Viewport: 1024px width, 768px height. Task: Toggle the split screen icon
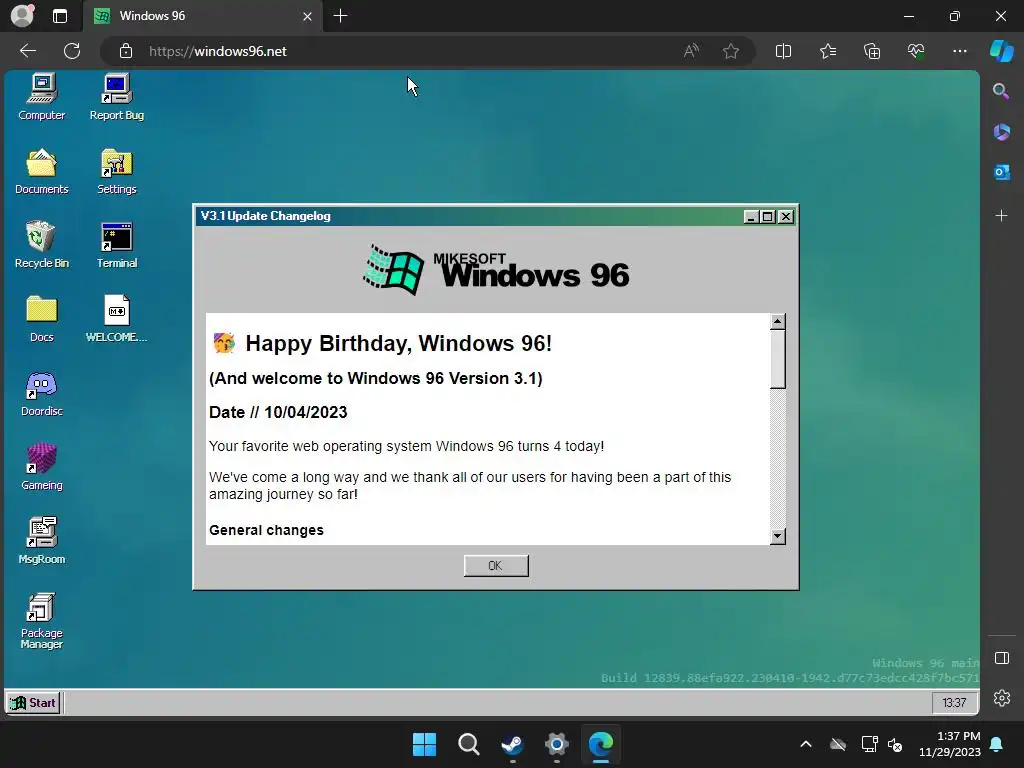783,51
